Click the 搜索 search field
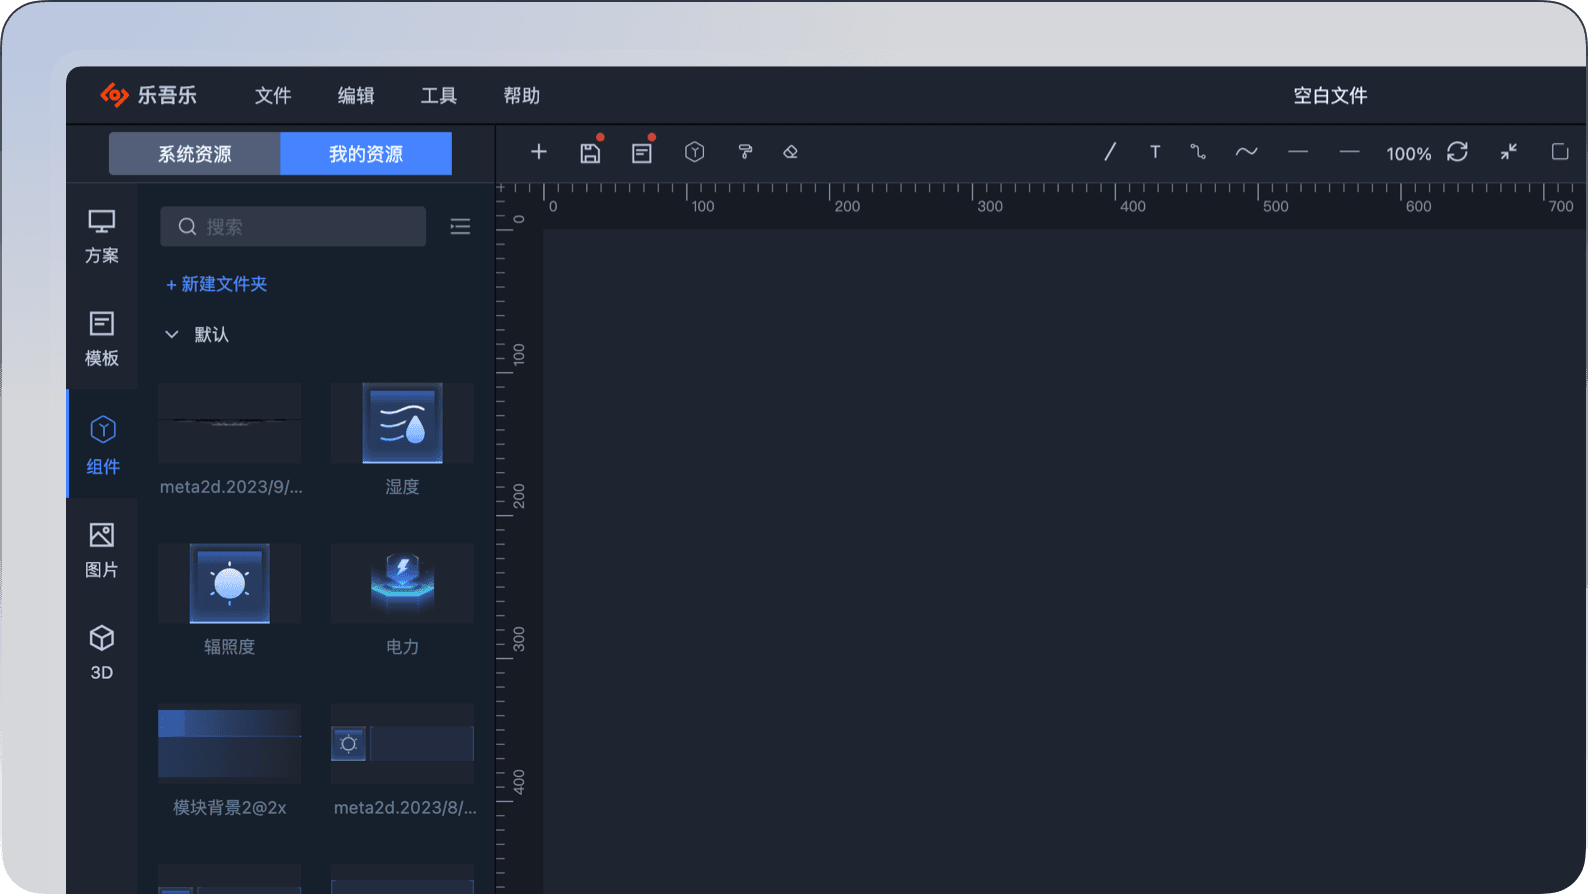Screen dimensions: 1588x896 coord(294,227)
